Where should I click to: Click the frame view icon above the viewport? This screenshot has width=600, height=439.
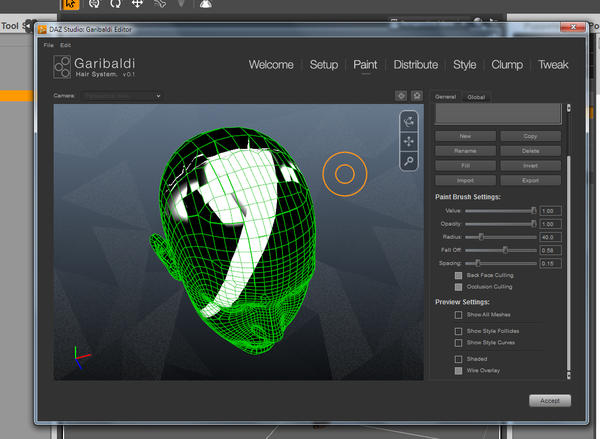pyautogui.click(x=401, y=96)
